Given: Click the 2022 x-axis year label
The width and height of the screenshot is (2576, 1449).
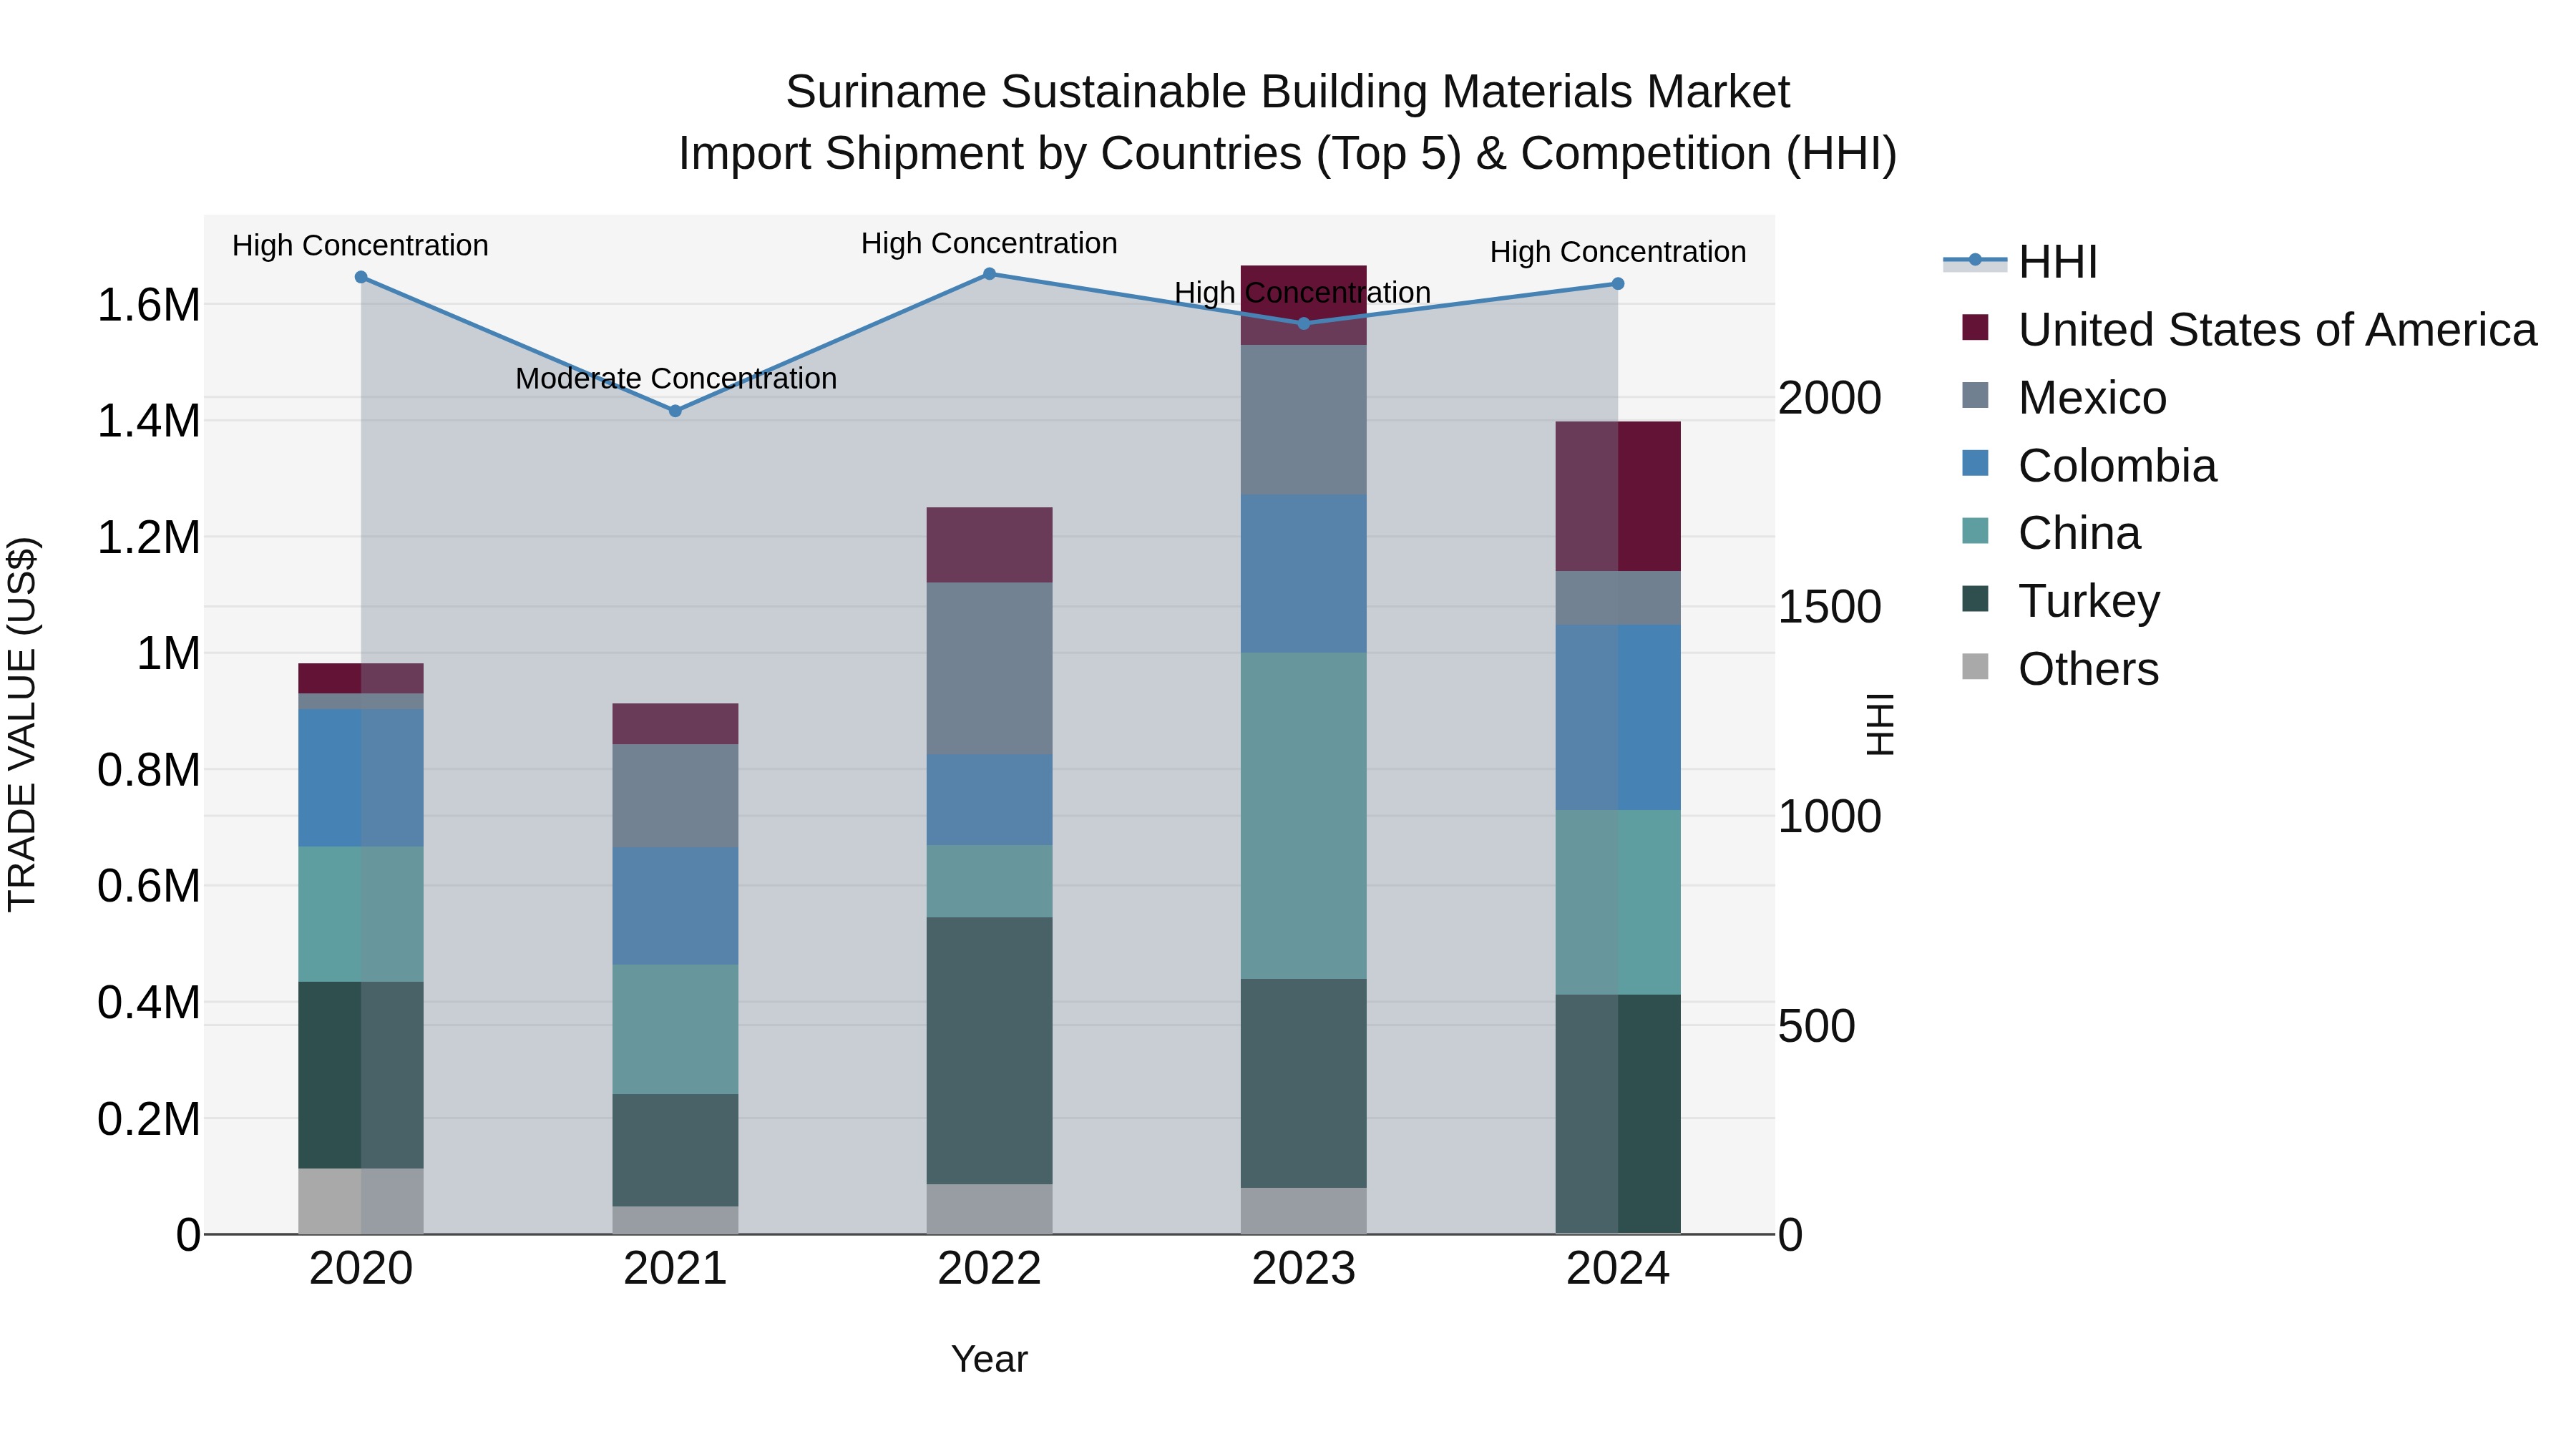Looking at the screenshot, I should coord(989,1269).
